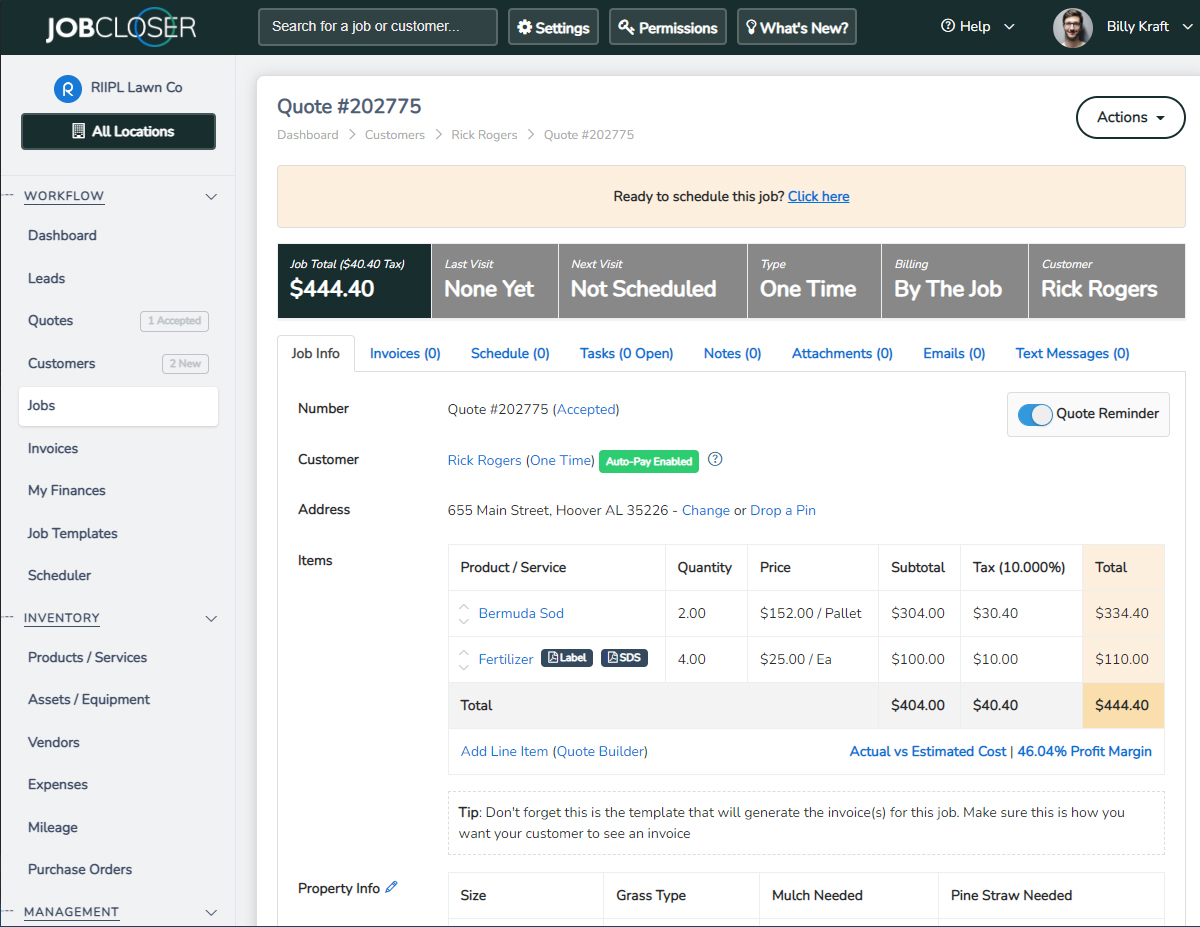Open the Label document for Fertilizer
The height and width of the screenshot is (927, 1200).
click(x=567, y=658)
